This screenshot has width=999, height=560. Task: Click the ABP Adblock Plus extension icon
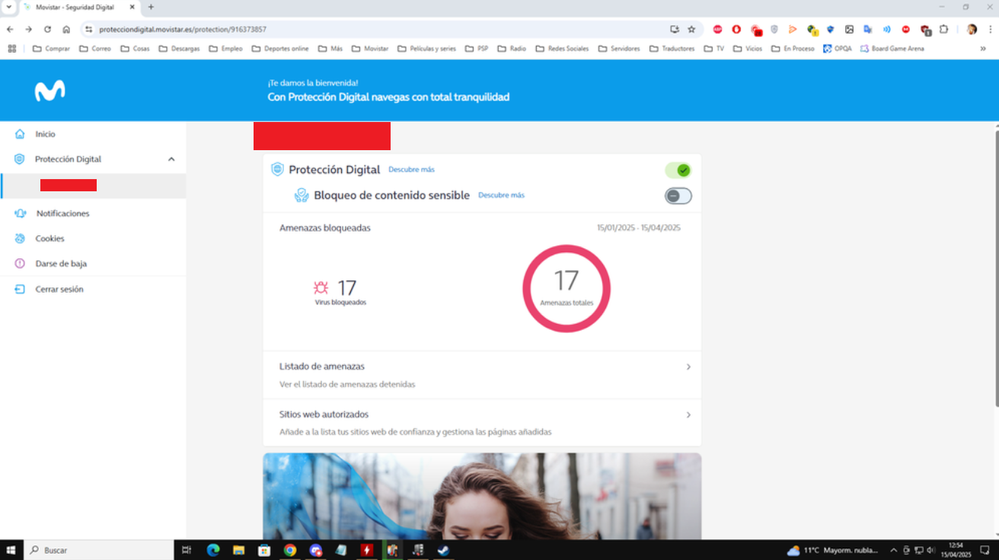pyautogui.click(x=717, y=29)
